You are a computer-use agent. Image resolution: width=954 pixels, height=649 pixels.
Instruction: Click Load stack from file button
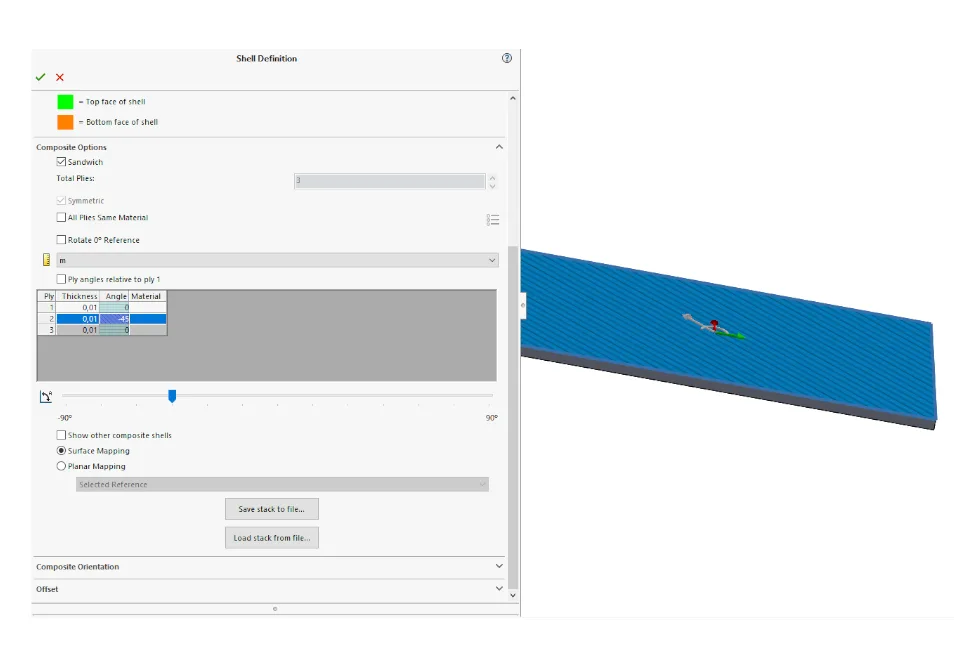(271, 538)
